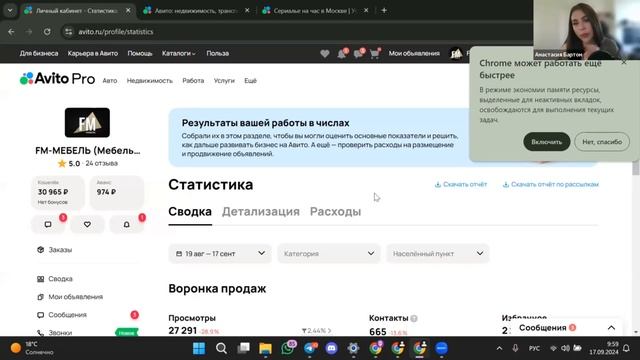Image resolution: width=640 pixels, height=360 pixels.
Task: Expand the Каталоги menu in the top bar
Action: pos(178,53)
